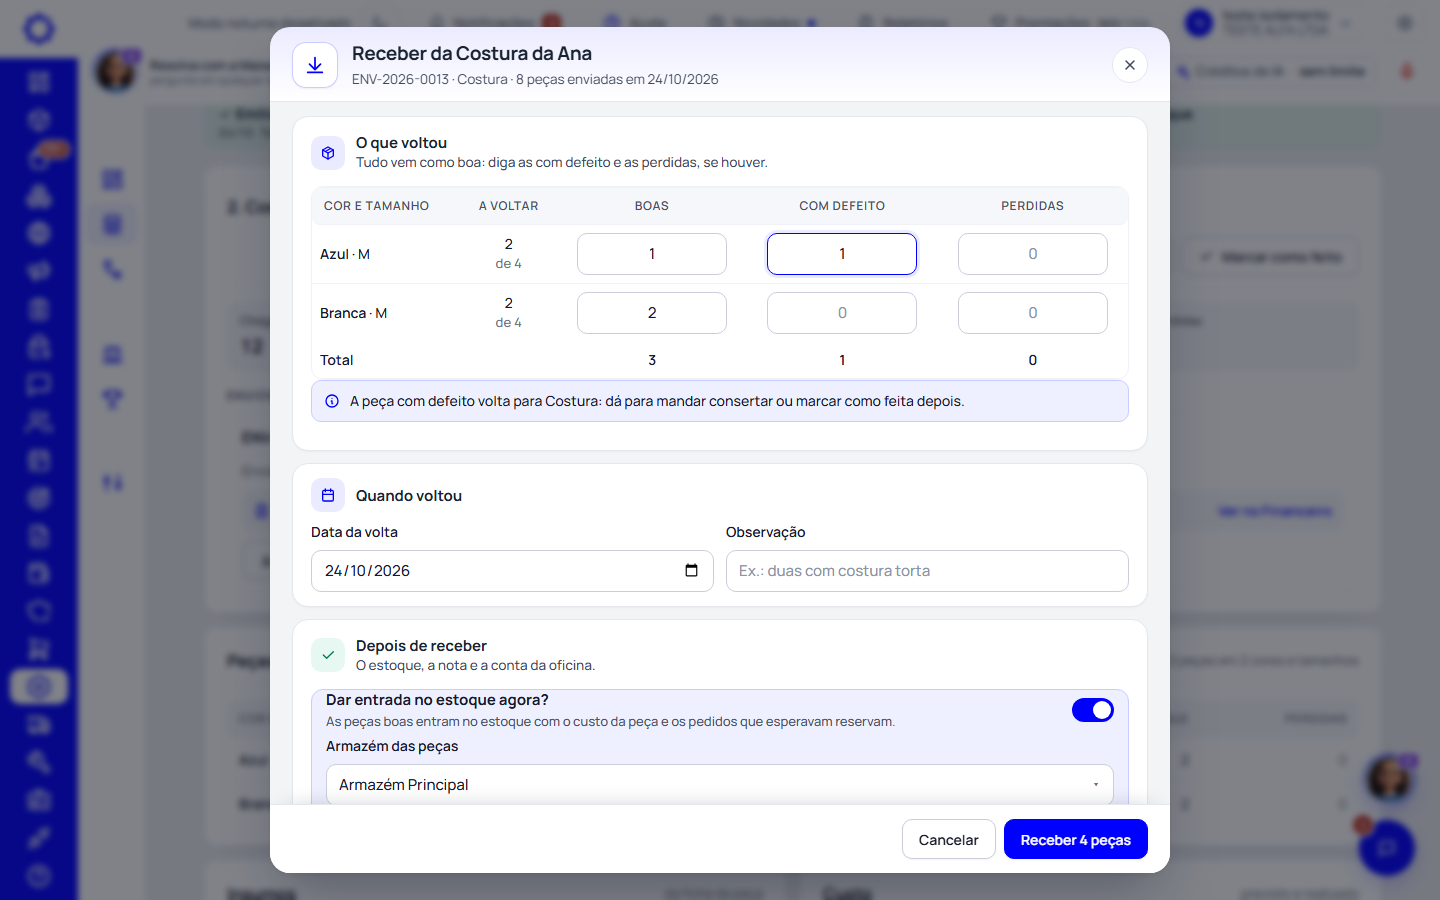The width and height of the screenshot is (1440, 900).
Task: Confirm with Receber 4 peças button
Action: tap(1076, 840)
